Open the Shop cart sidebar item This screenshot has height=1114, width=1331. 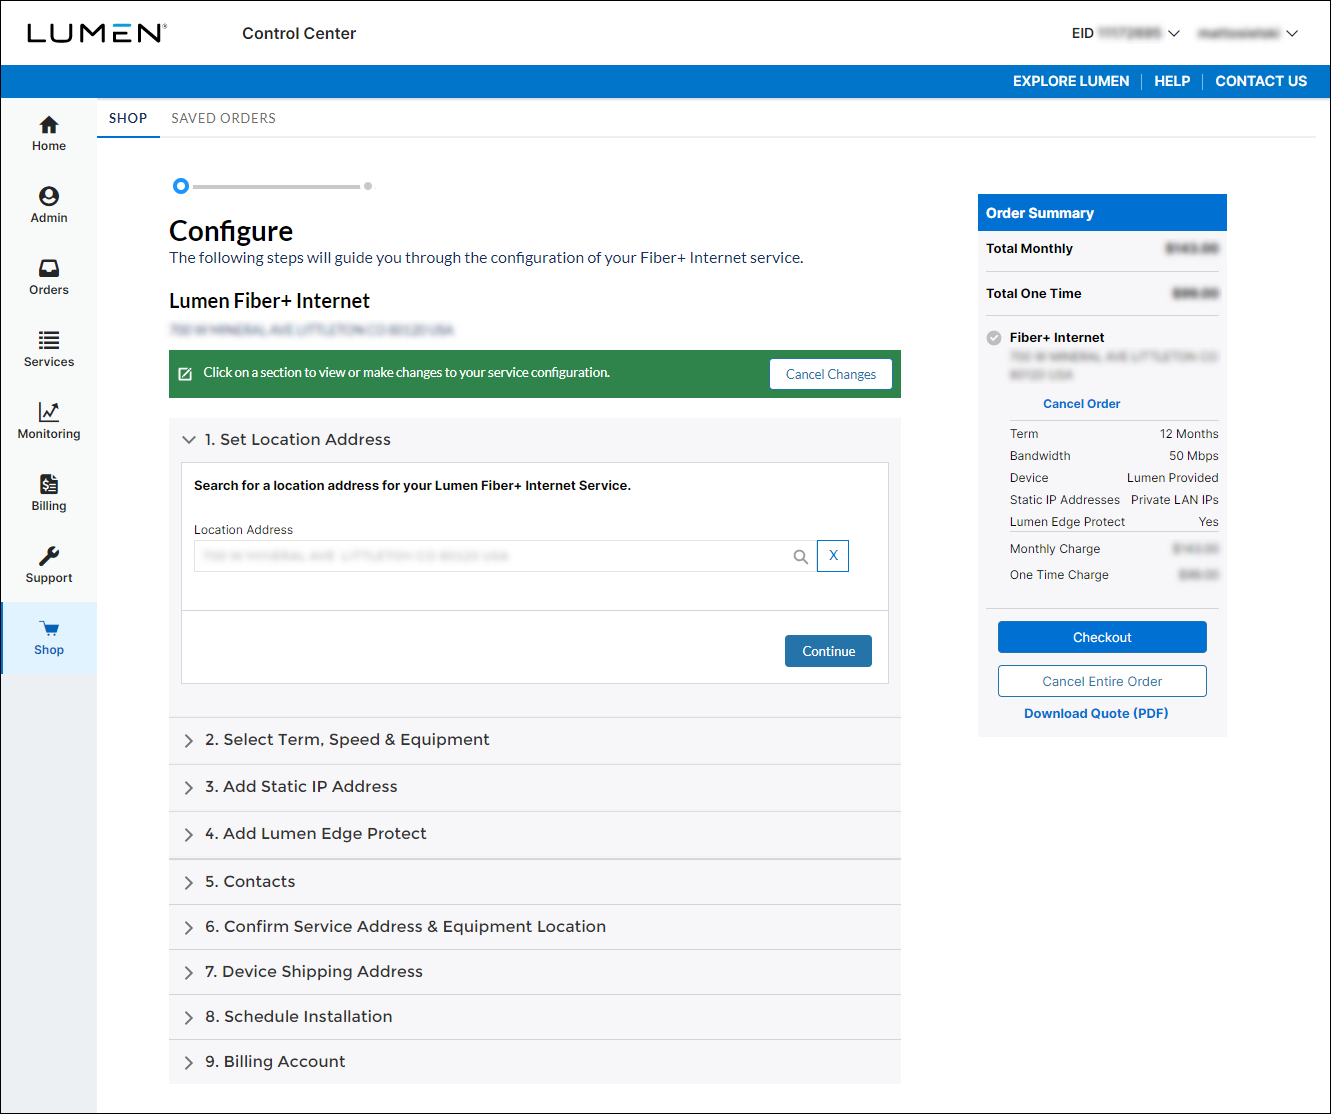(x=49, y=638)
